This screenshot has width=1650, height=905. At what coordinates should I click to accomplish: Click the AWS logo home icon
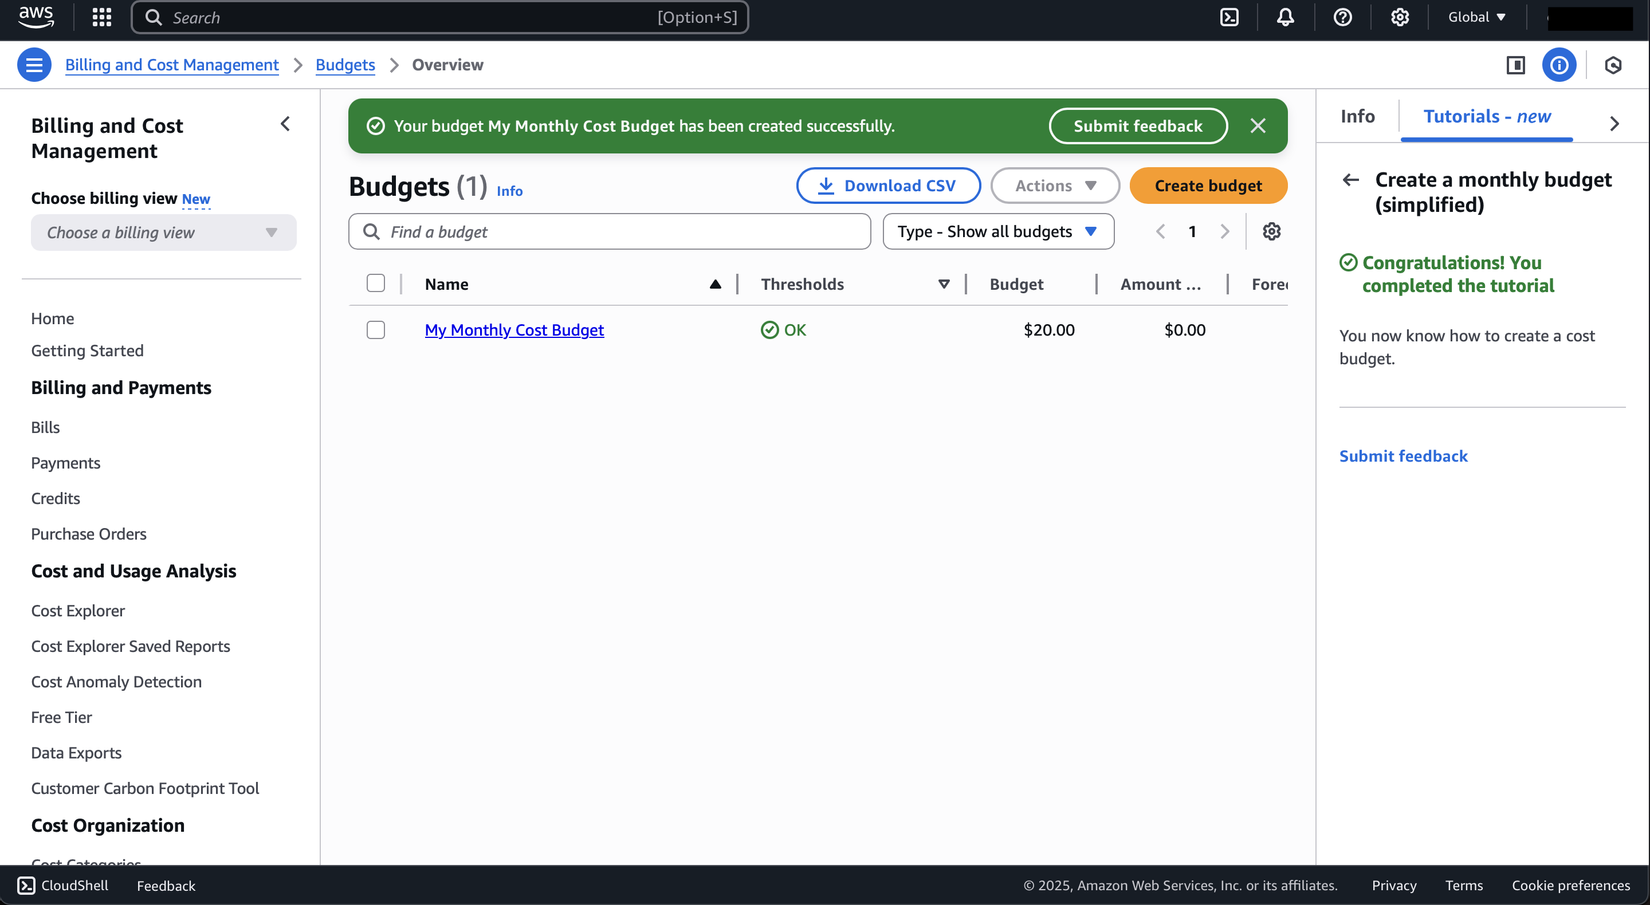coord(36,17)
